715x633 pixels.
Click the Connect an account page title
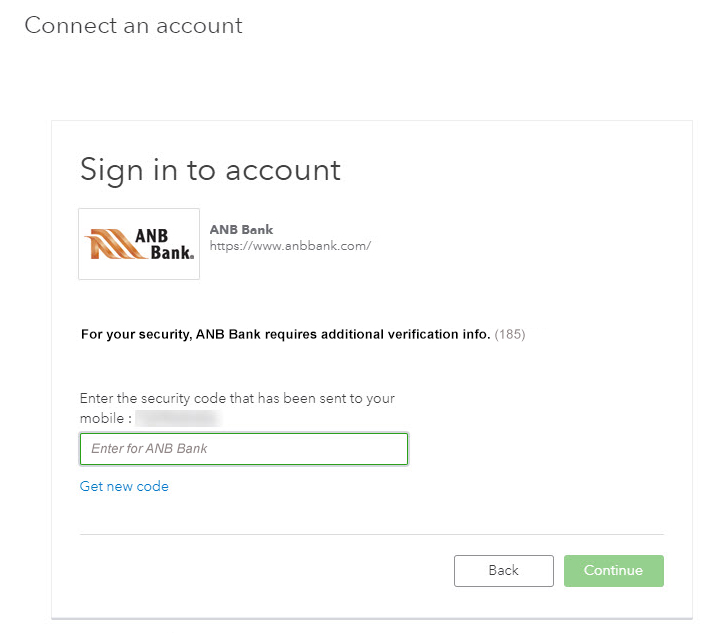point(133,26)
